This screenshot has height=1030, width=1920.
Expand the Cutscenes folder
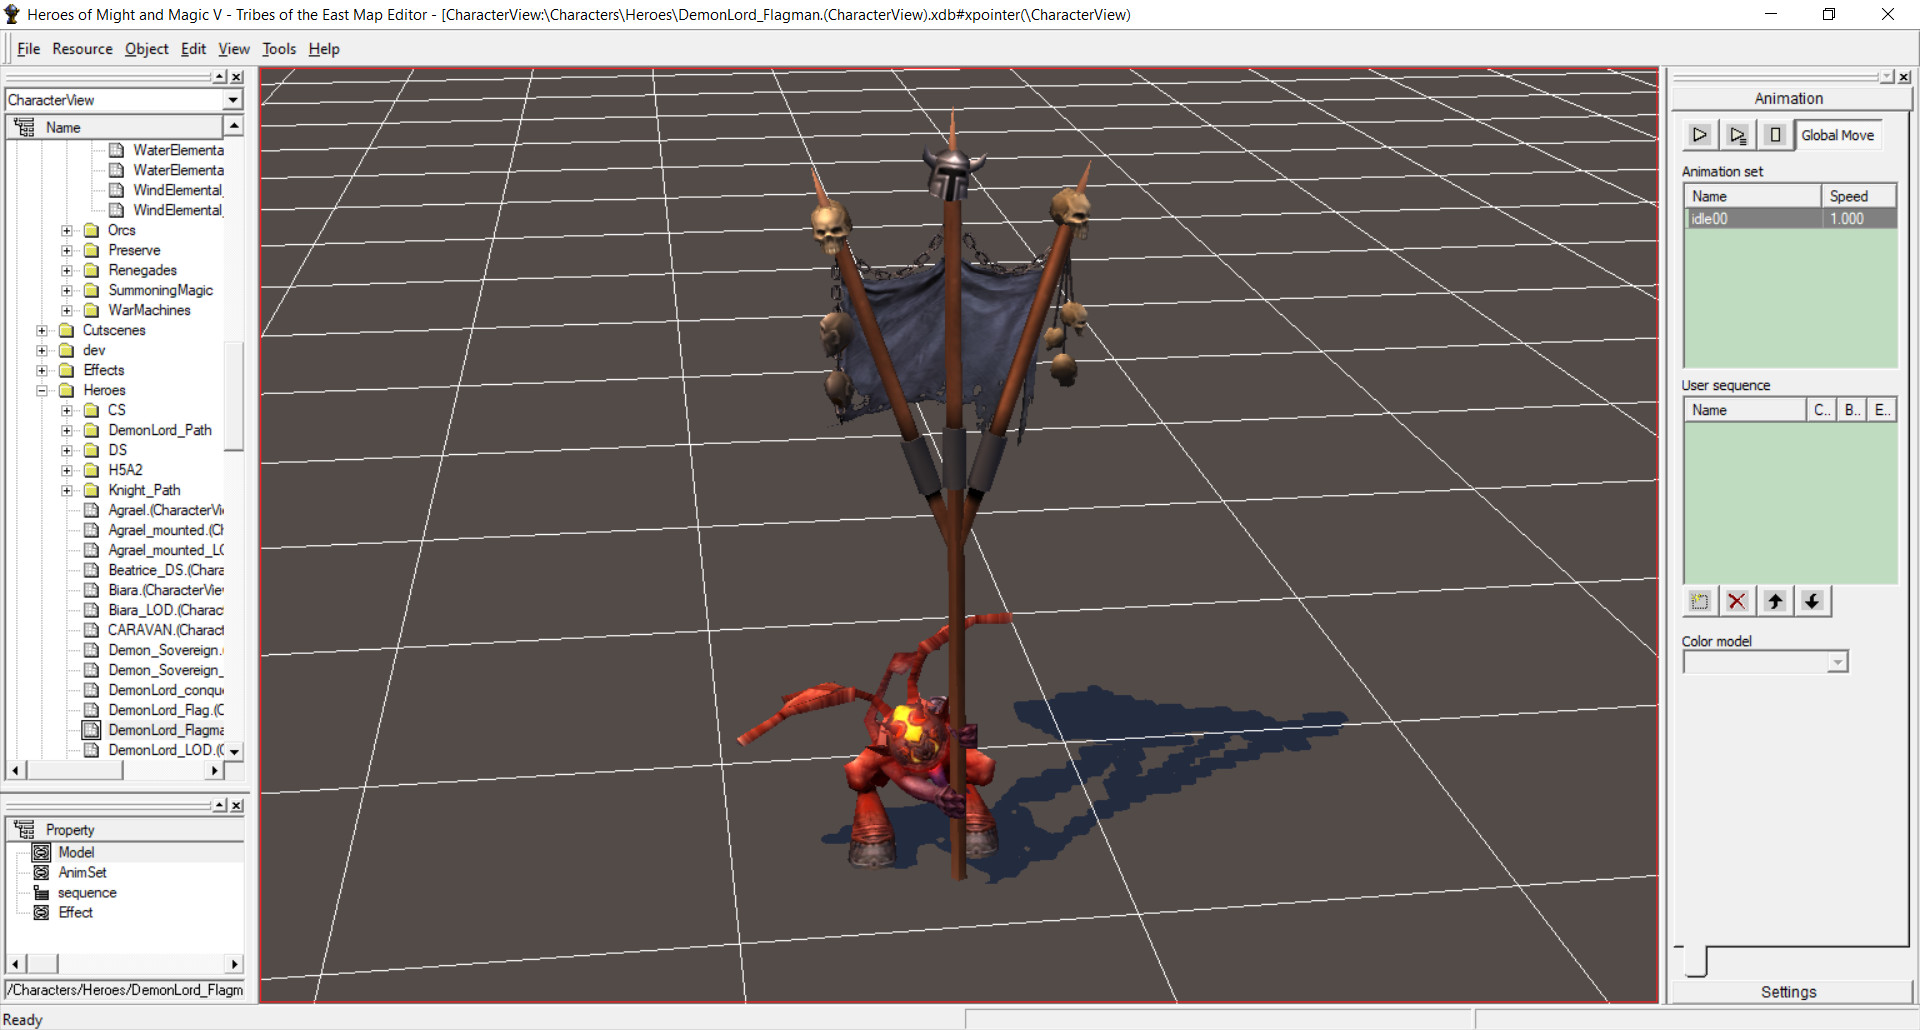[x=42, y=330]
